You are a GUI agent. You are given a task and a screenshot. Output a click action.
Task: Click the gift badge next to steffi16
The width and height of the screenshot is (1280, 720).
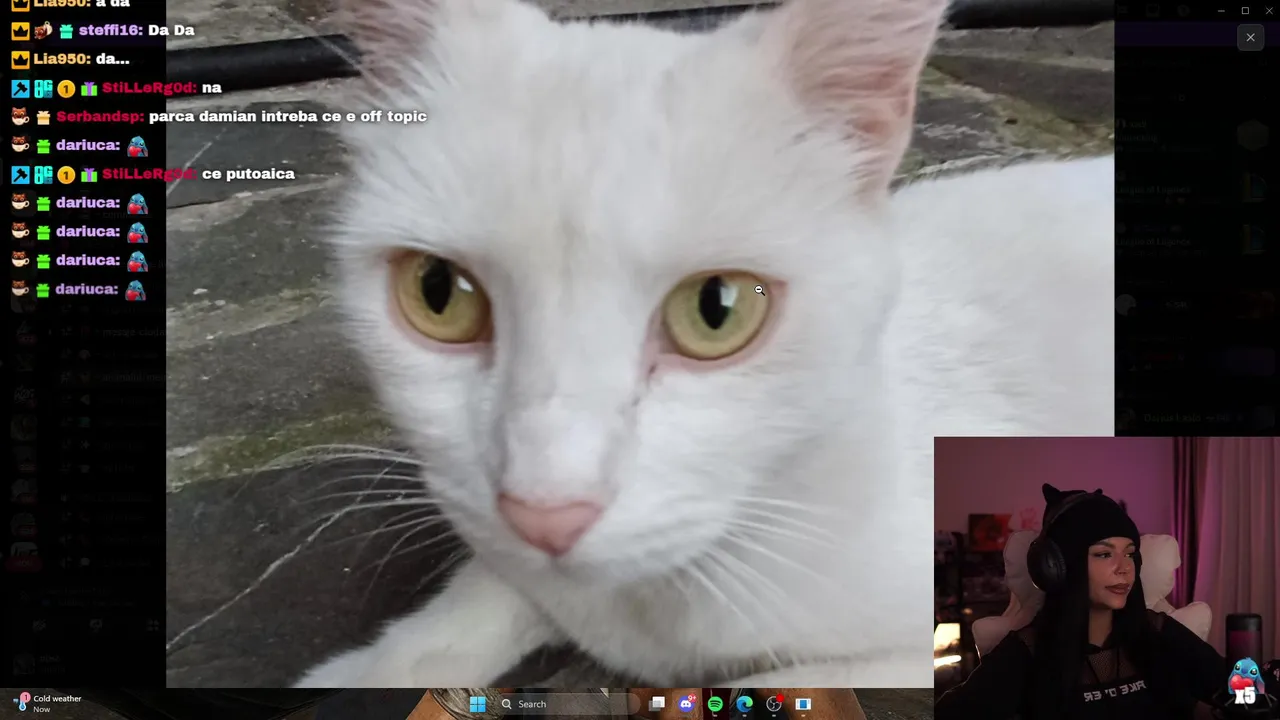(66, 31)
